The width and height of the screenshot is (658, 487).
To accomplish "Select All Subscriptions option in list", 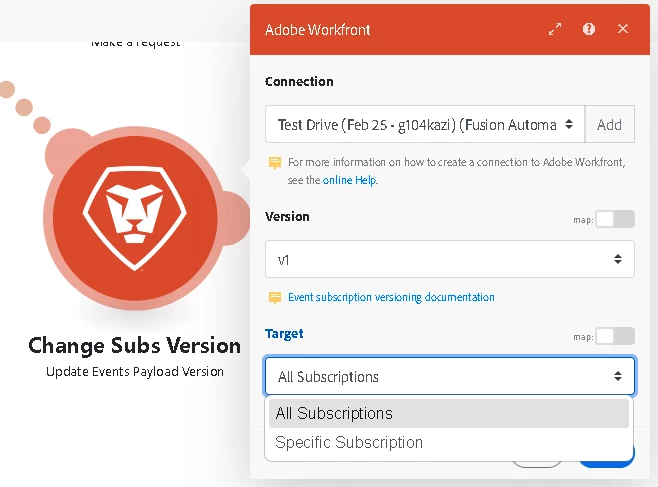I will point(449,413).
